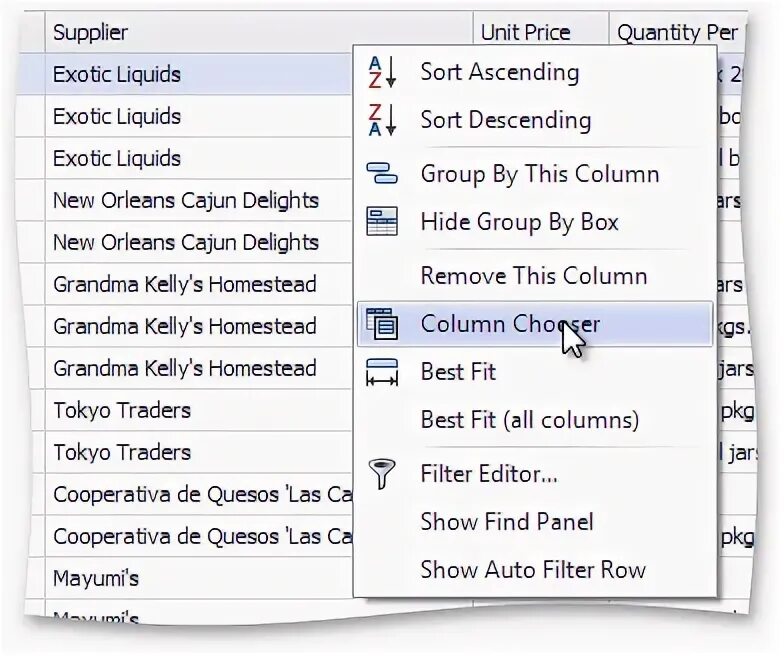Click the Quantity Per column header
784x656 pixels.
click(676, 32)
